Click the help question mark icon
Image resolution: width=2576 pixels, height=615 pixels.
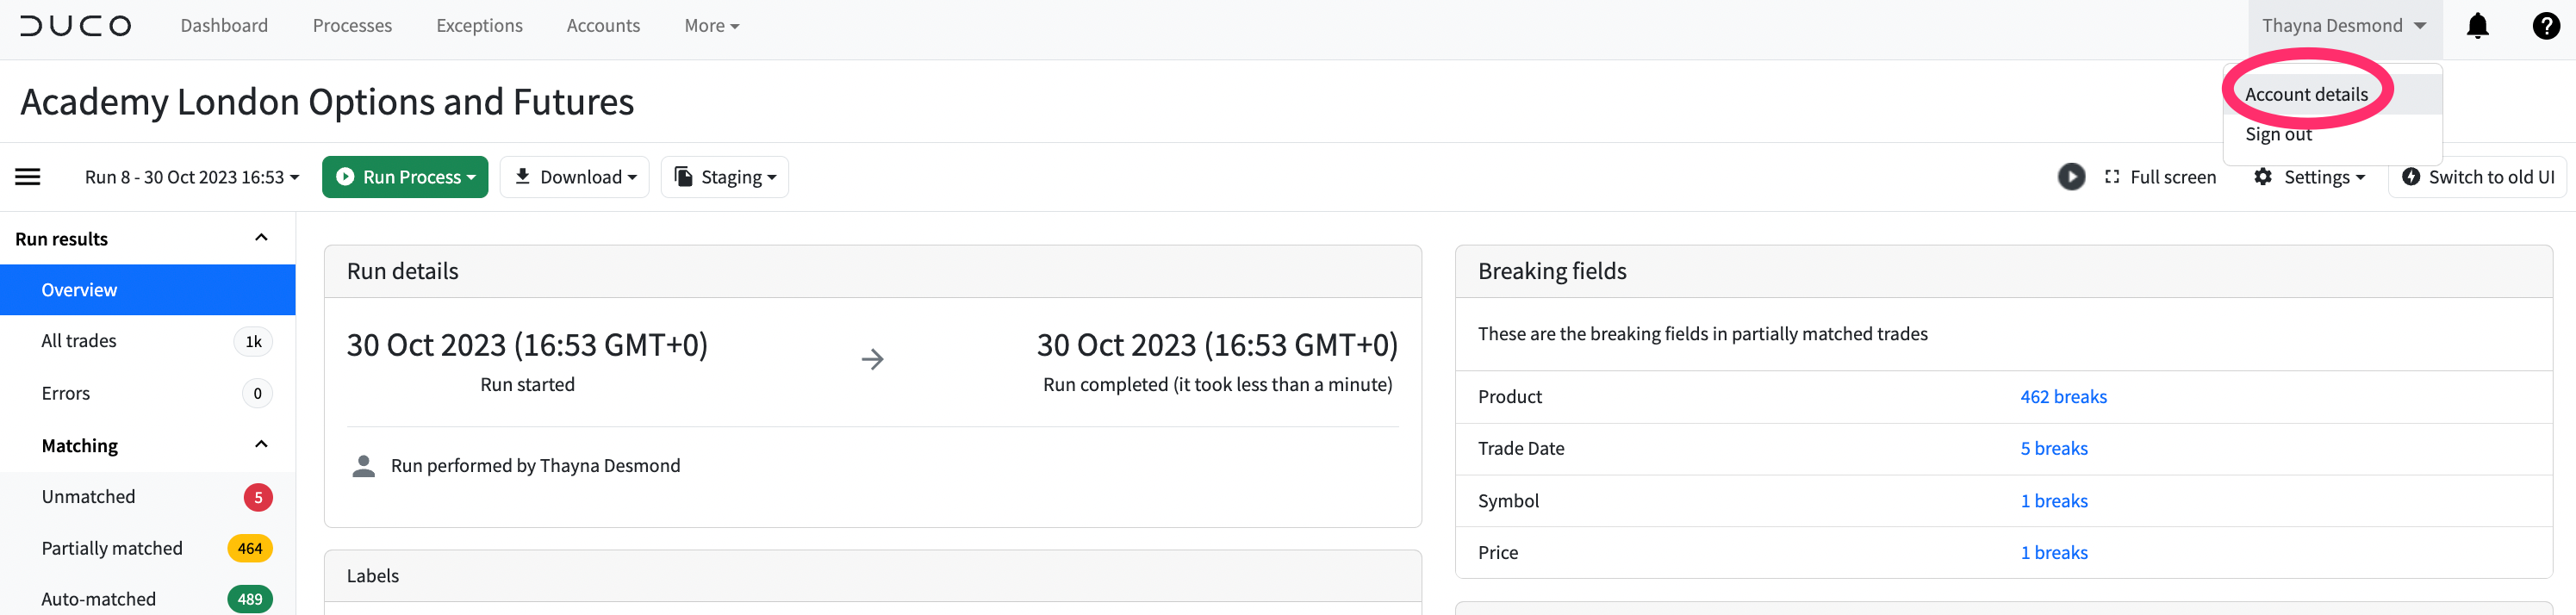click(x=2545, y=26)
